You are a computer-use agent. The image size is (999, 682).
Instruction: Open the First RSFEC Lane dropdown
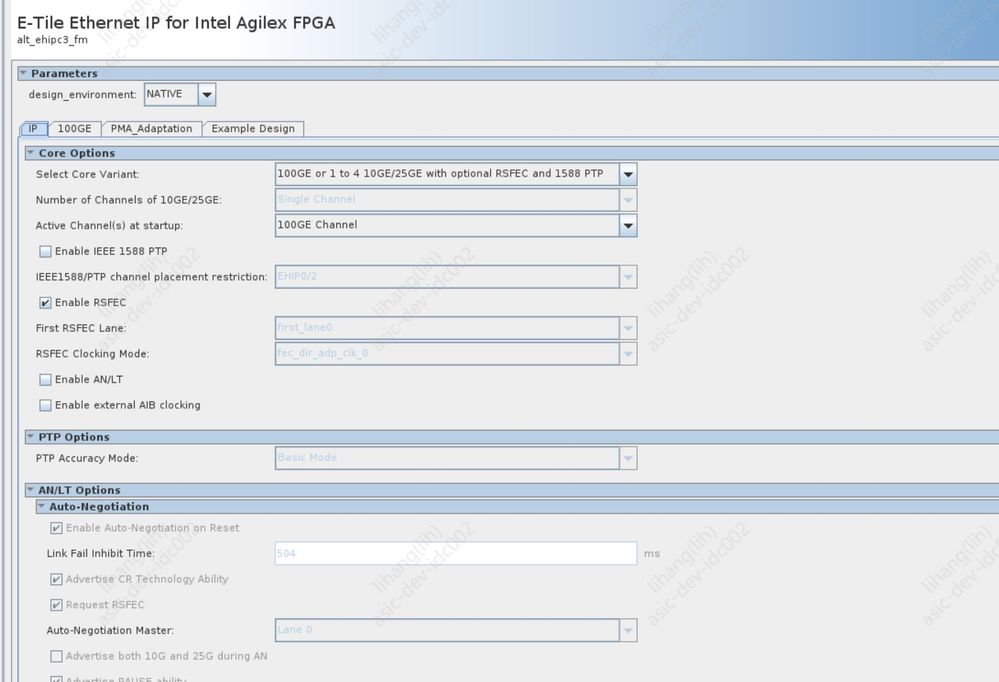(x=456, y=328)
